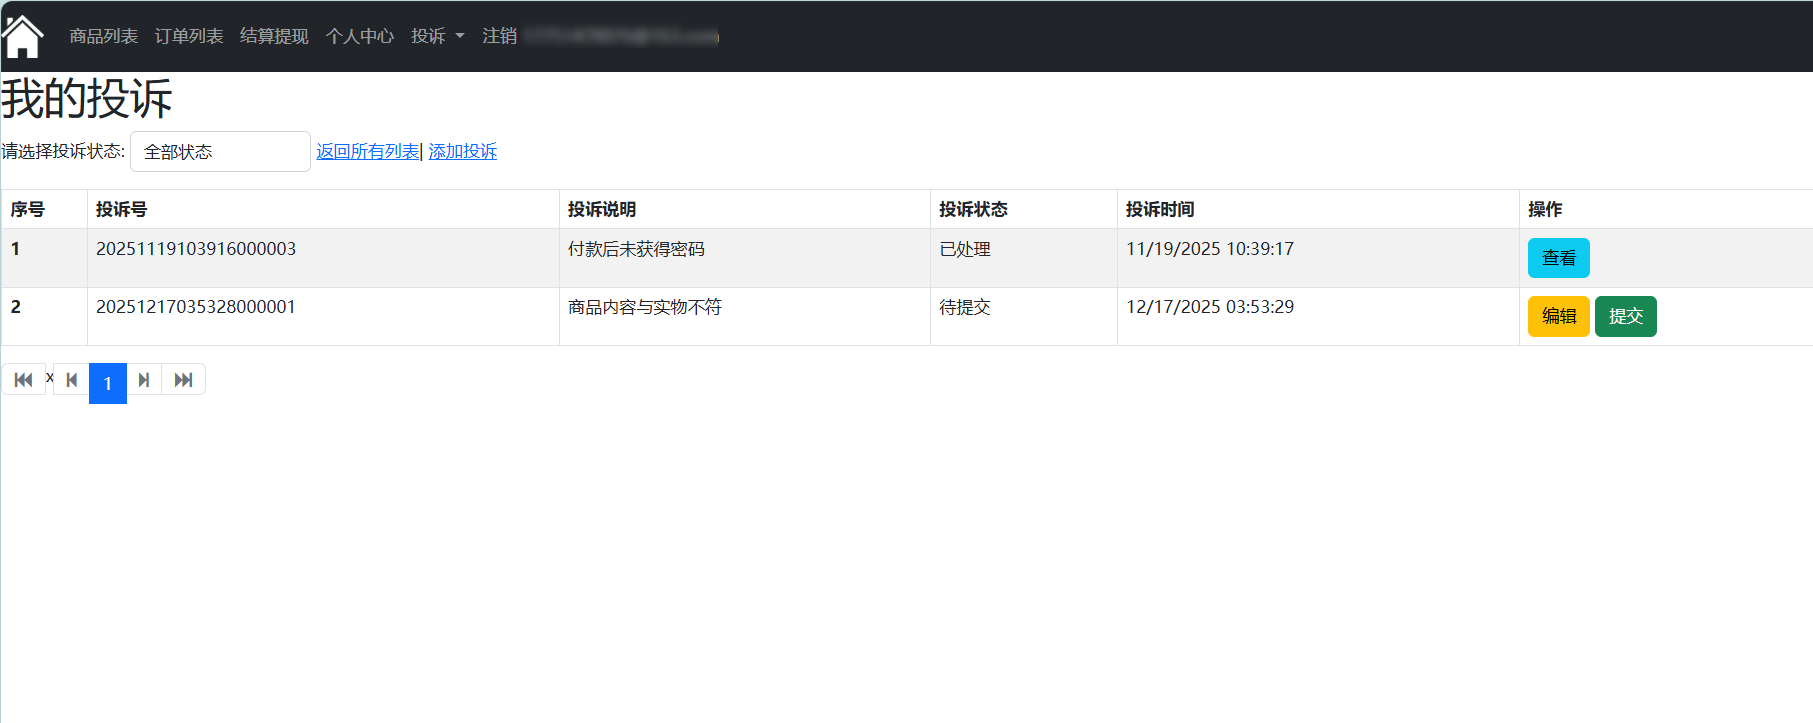Open 订单列表 in navigation bar

tap(189, 37)
